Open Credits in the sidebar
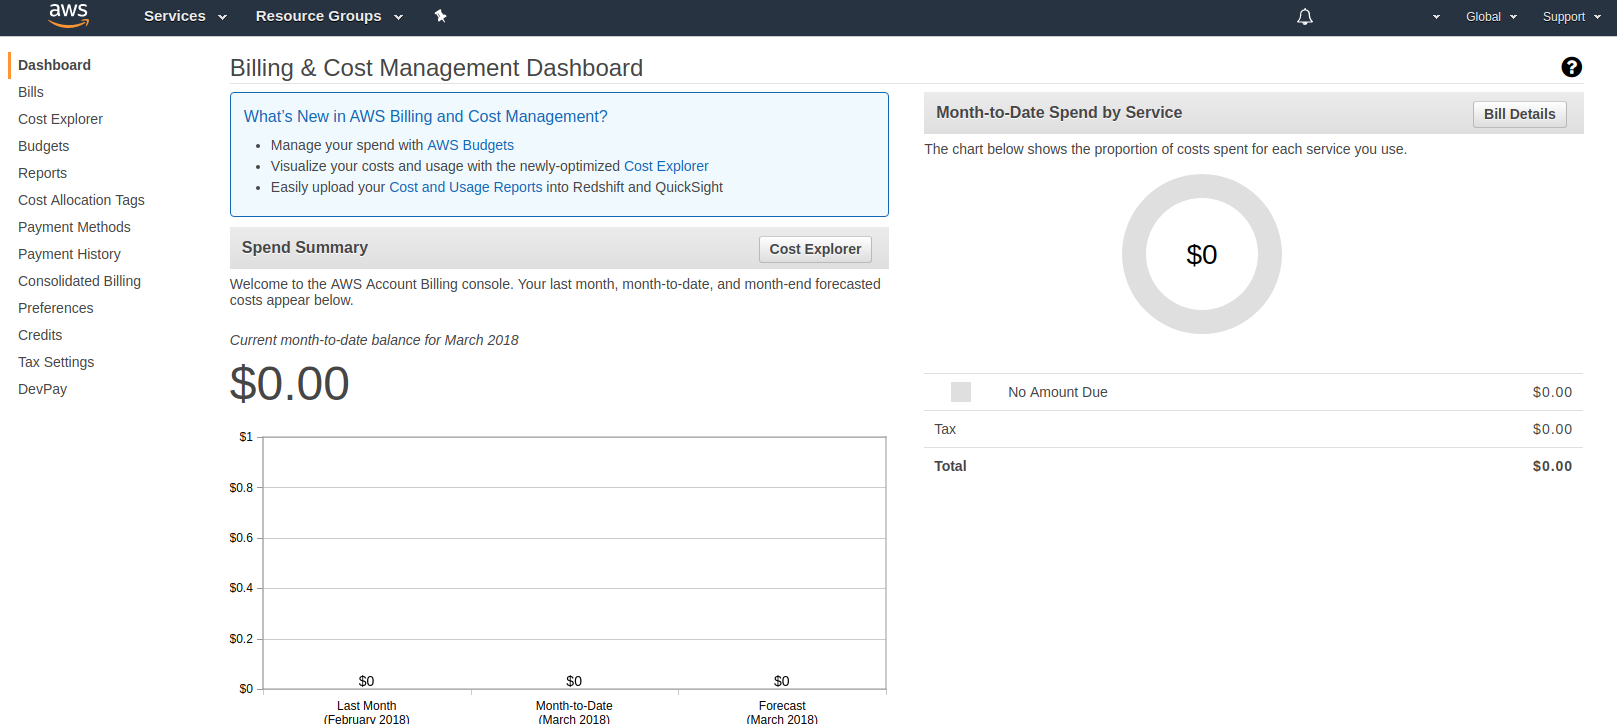 (x=40, y=335)
